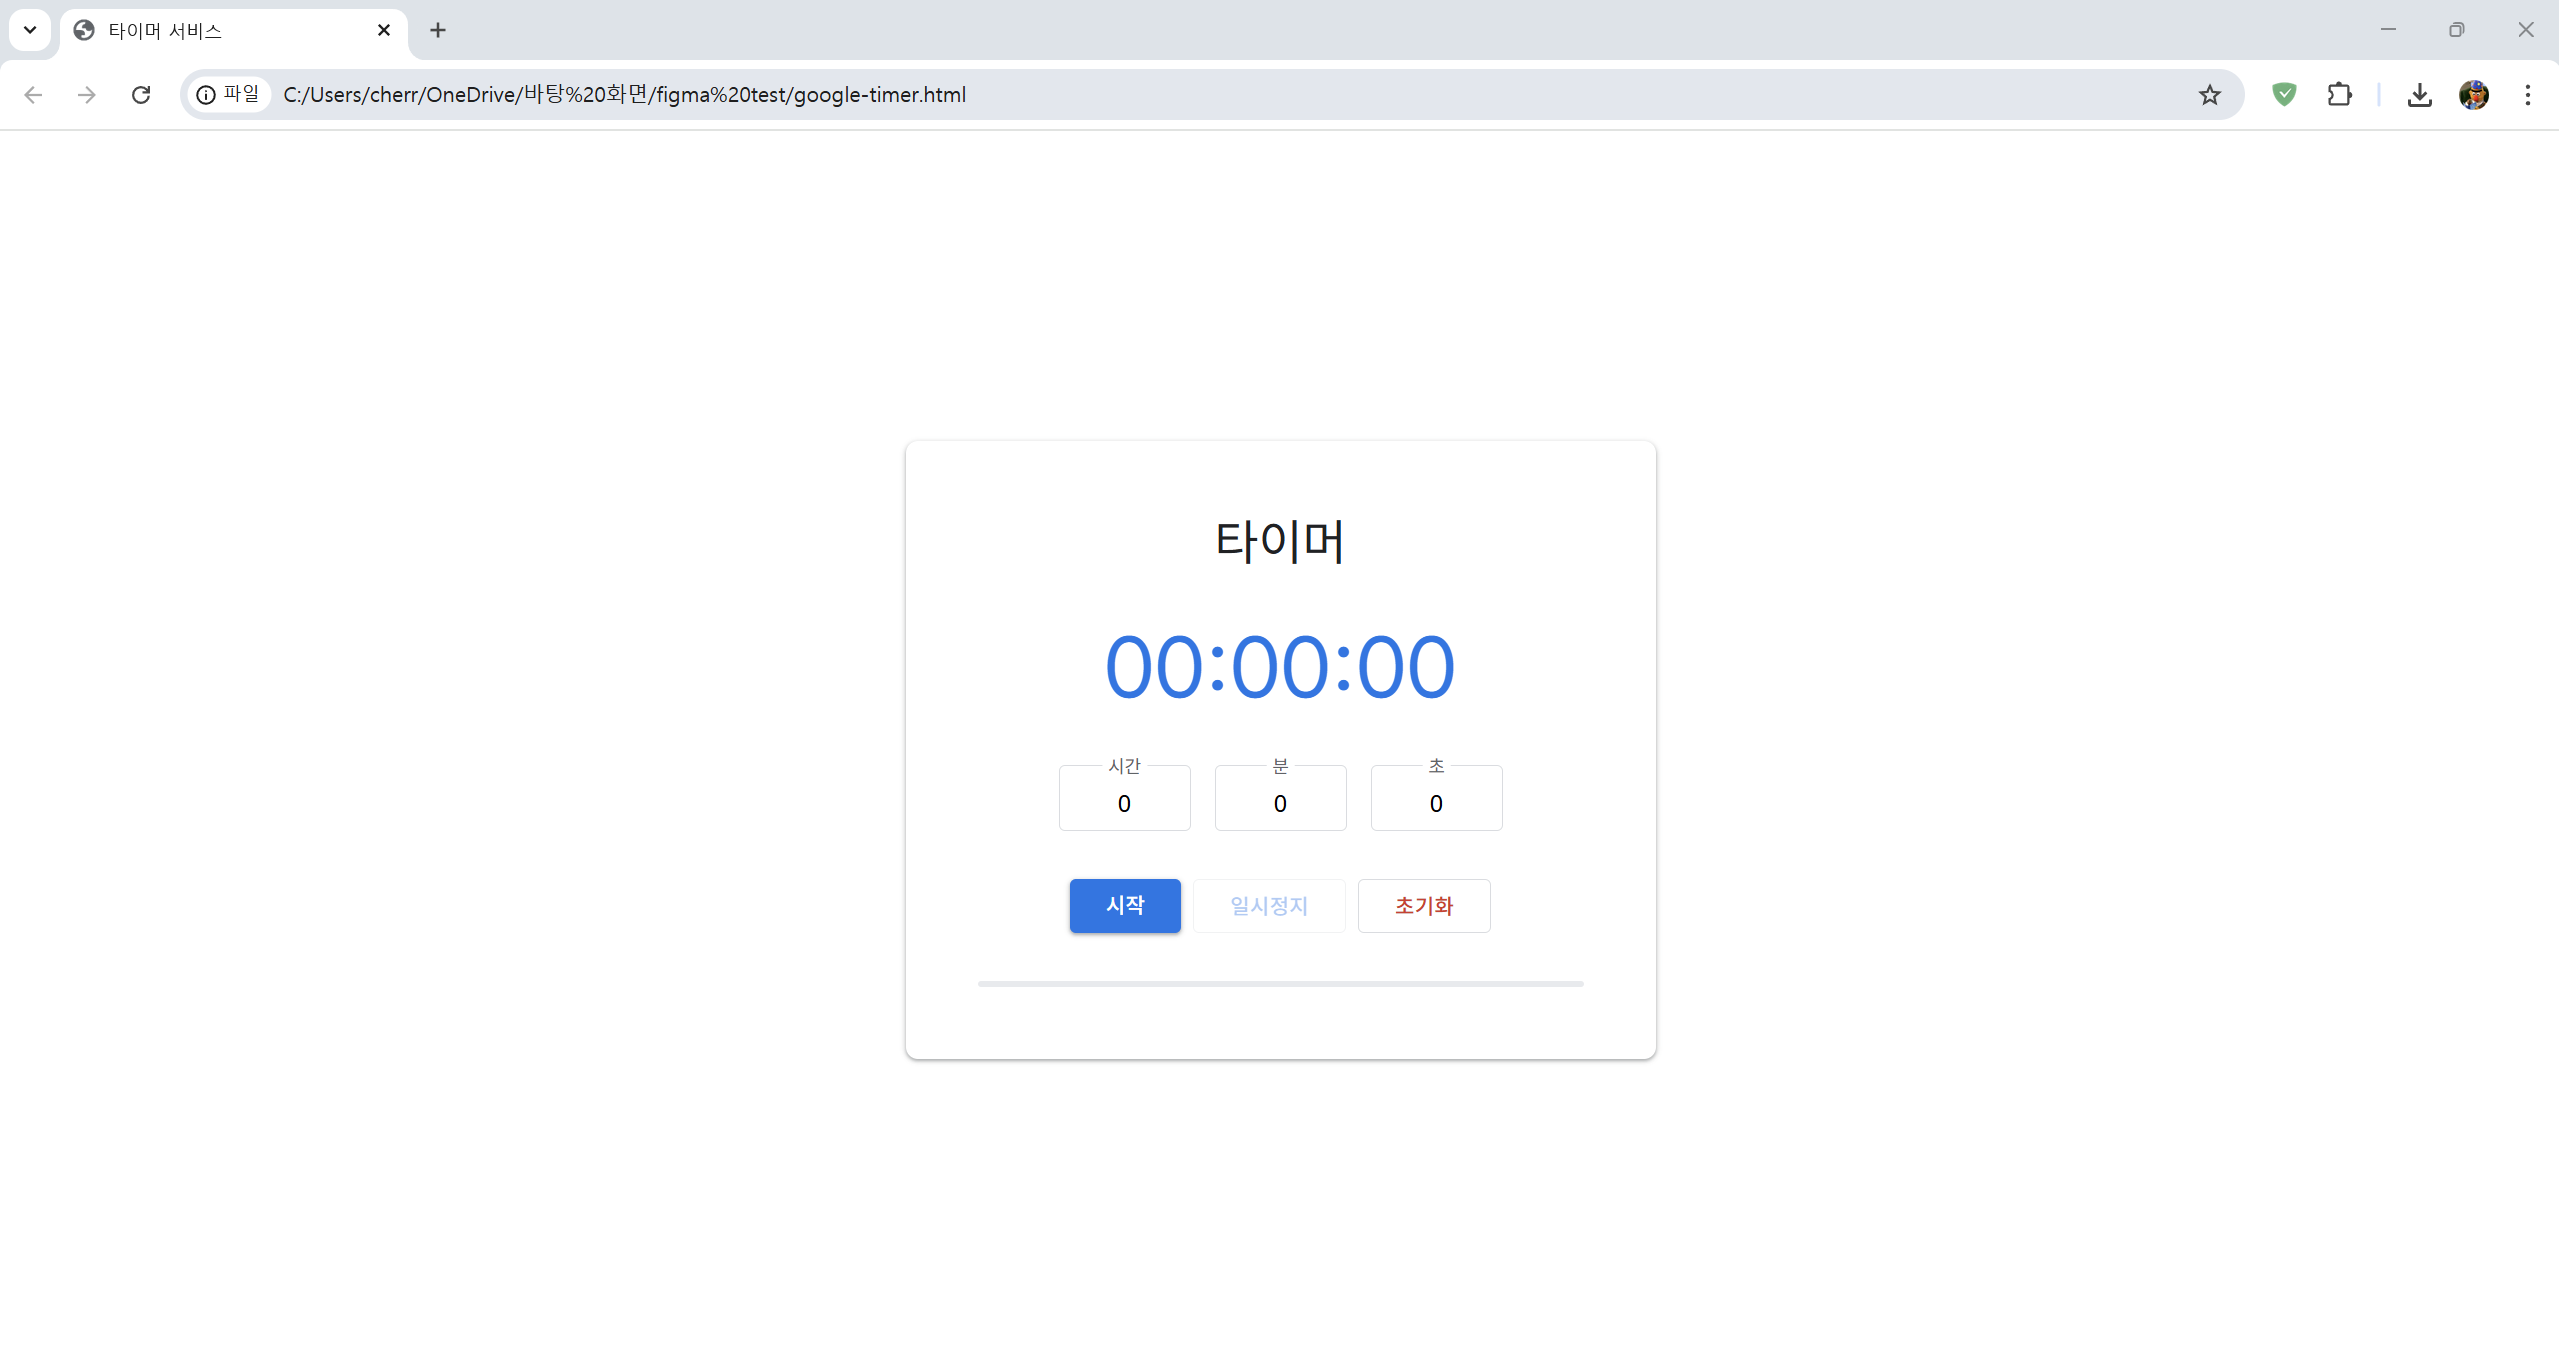
Task: Click the timer progress bar
Action: [1280, 984]
